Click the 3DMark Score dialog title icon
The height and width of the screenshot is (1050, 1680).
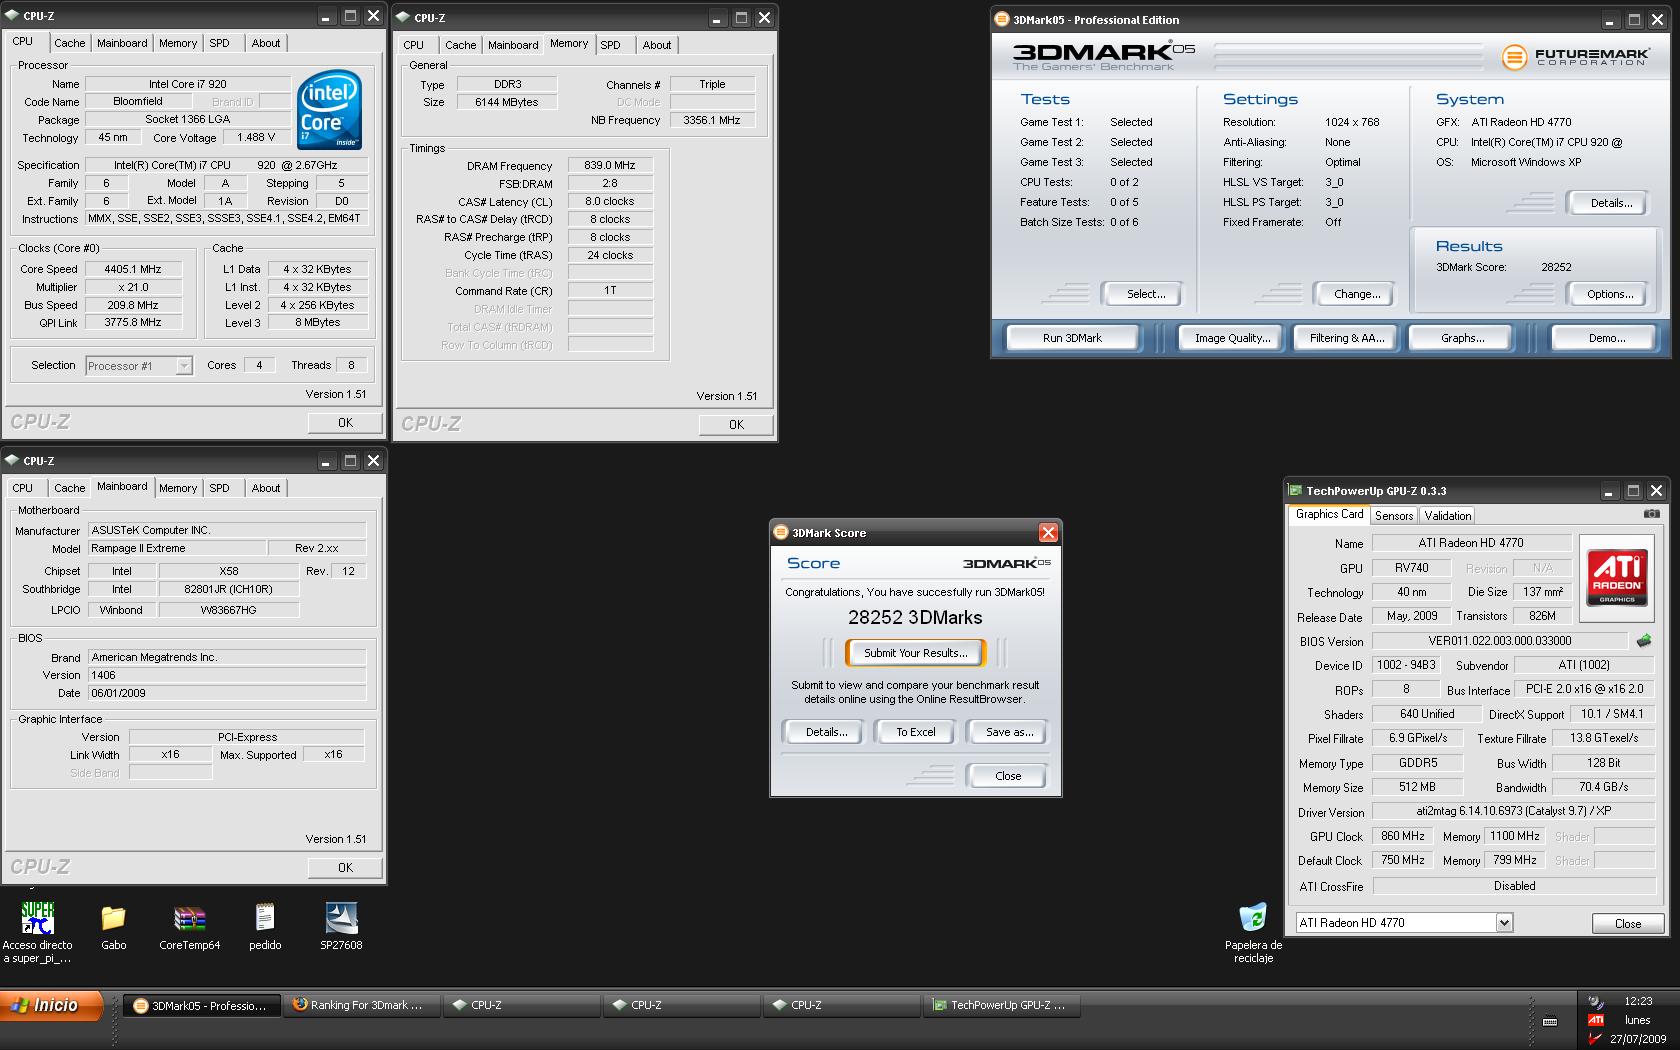point(781,533)
